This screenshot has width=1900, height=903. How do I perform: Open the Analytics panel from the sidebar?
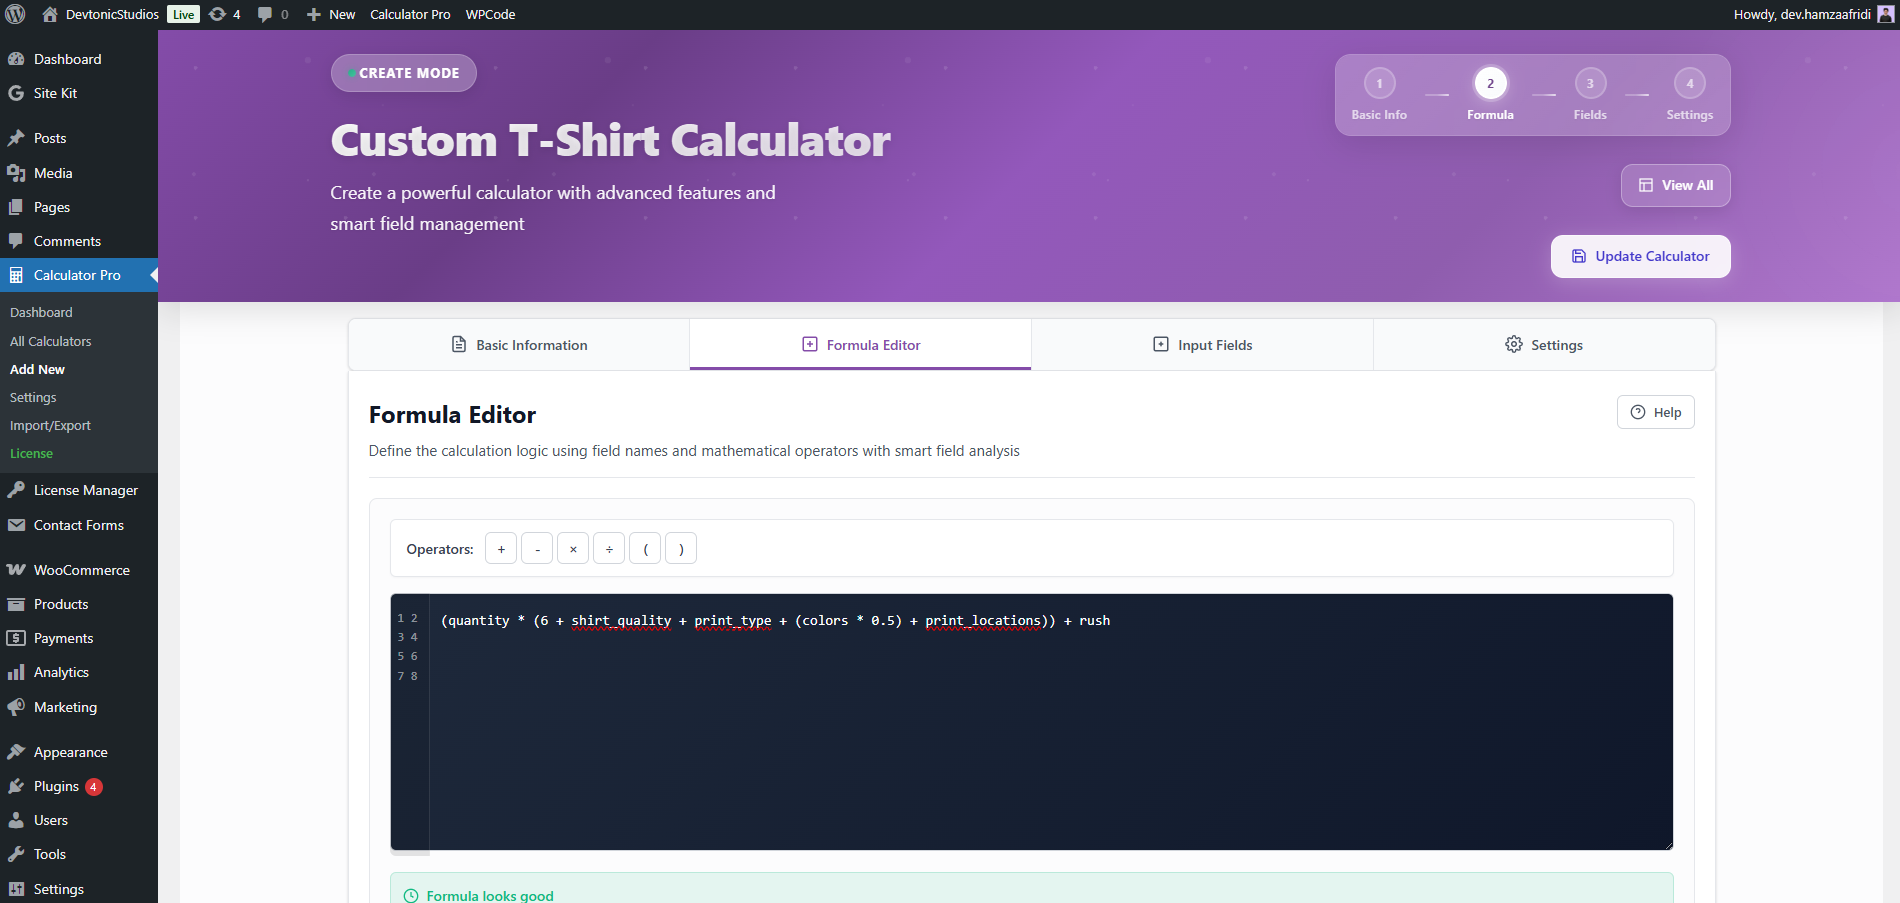pyautogui.click(x=60, y=671)
